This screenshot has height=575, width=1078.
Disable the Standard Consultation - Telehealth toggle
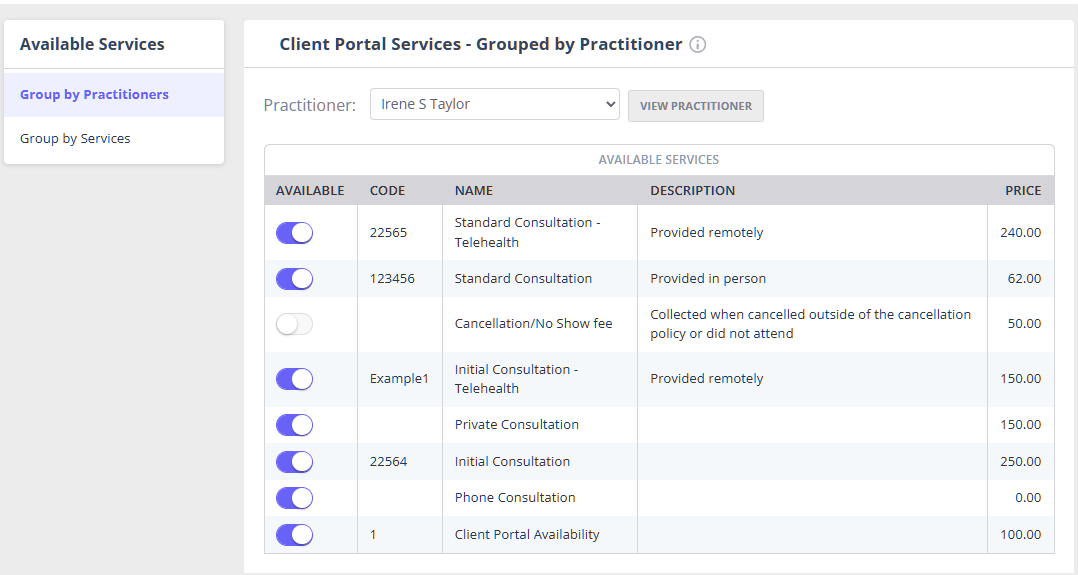coord(294,233)
